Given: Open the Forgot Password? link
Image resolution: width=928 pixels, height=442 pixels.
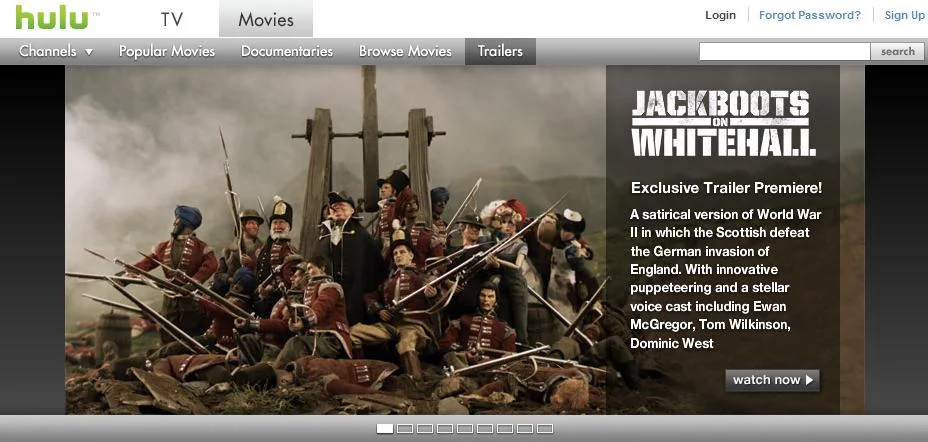Looking at the screenshot, I should (810, 15).
